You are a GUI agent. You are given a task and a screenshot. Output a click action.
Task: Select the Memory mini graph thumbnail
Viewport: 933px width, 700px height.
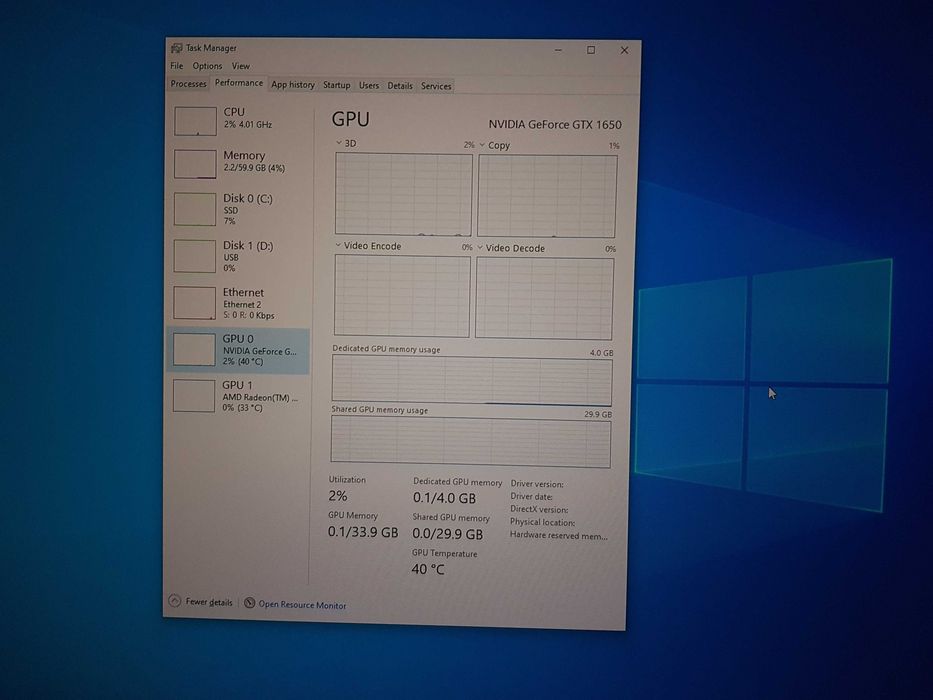pyautogui.click(x=195, y=164)
